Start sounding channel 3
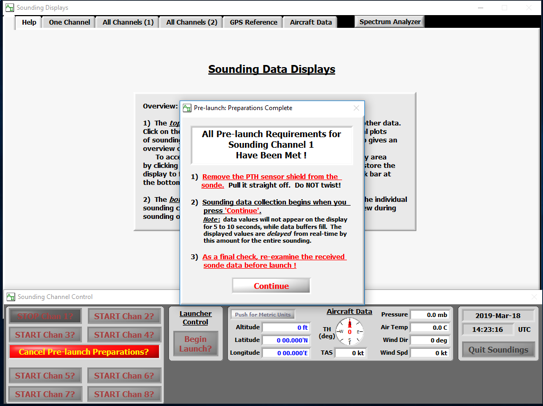This screenshot has width=543, height=406. pos(45,335)
